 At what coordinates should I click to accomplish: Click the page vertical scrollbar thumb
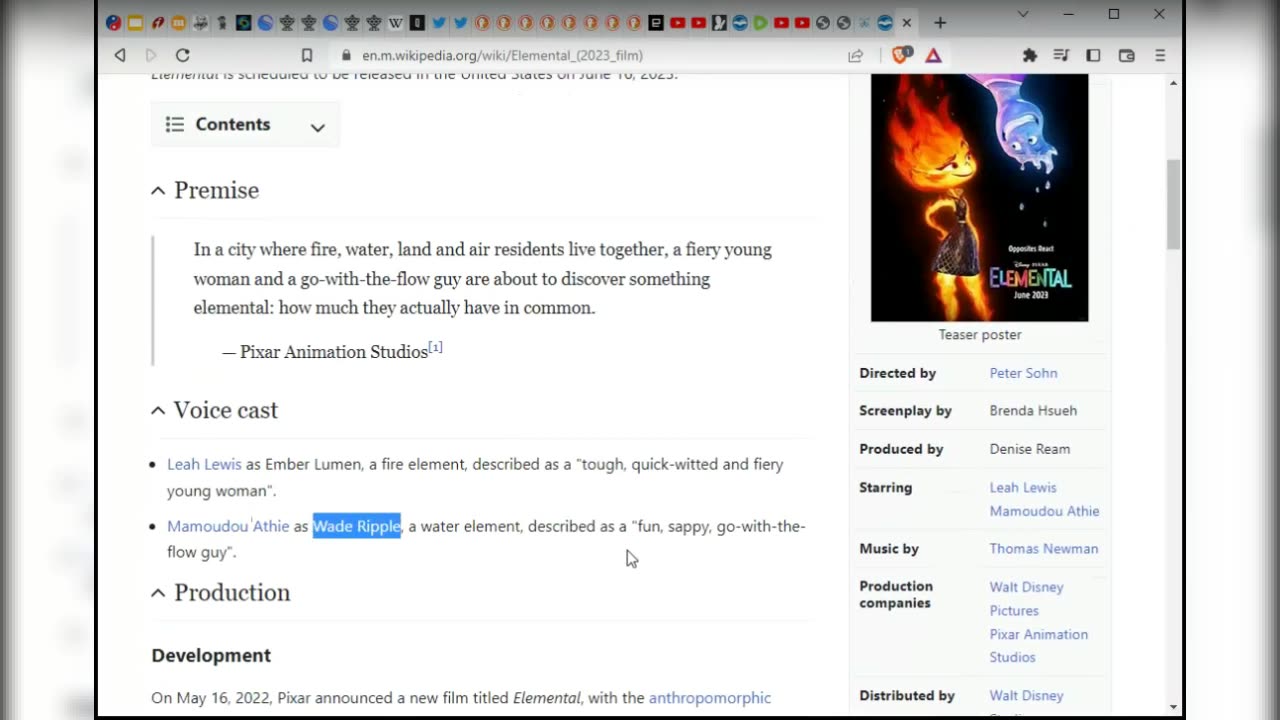click(x=1174, y=204)
